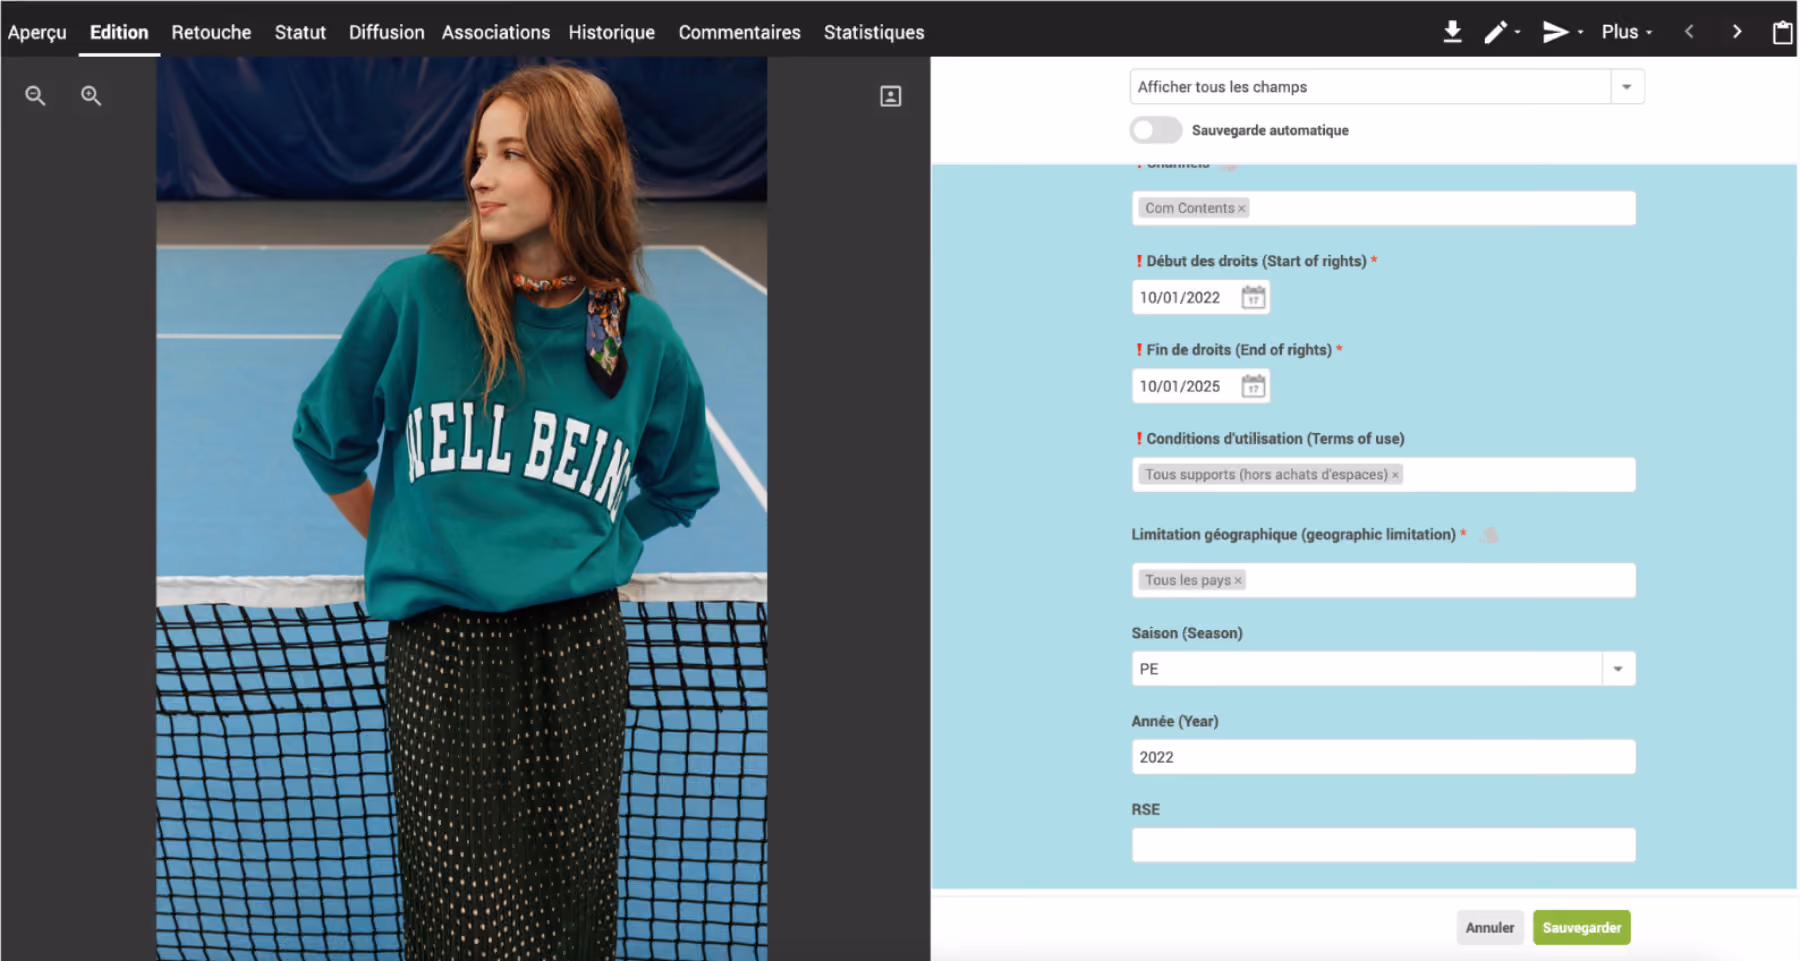
Task: Go to the previous asset arrow
Action: coord(1689,32)
